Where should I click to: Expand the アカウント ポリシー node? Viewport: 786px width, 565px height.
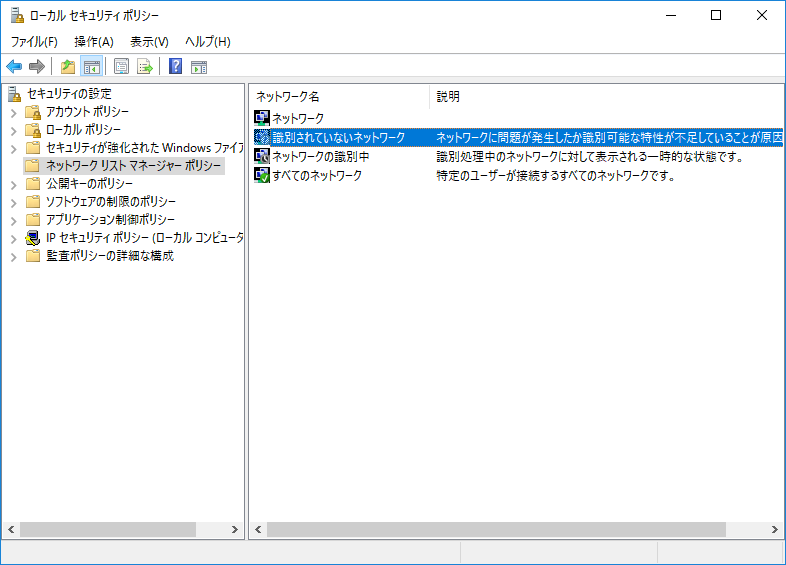pos(14,113)
